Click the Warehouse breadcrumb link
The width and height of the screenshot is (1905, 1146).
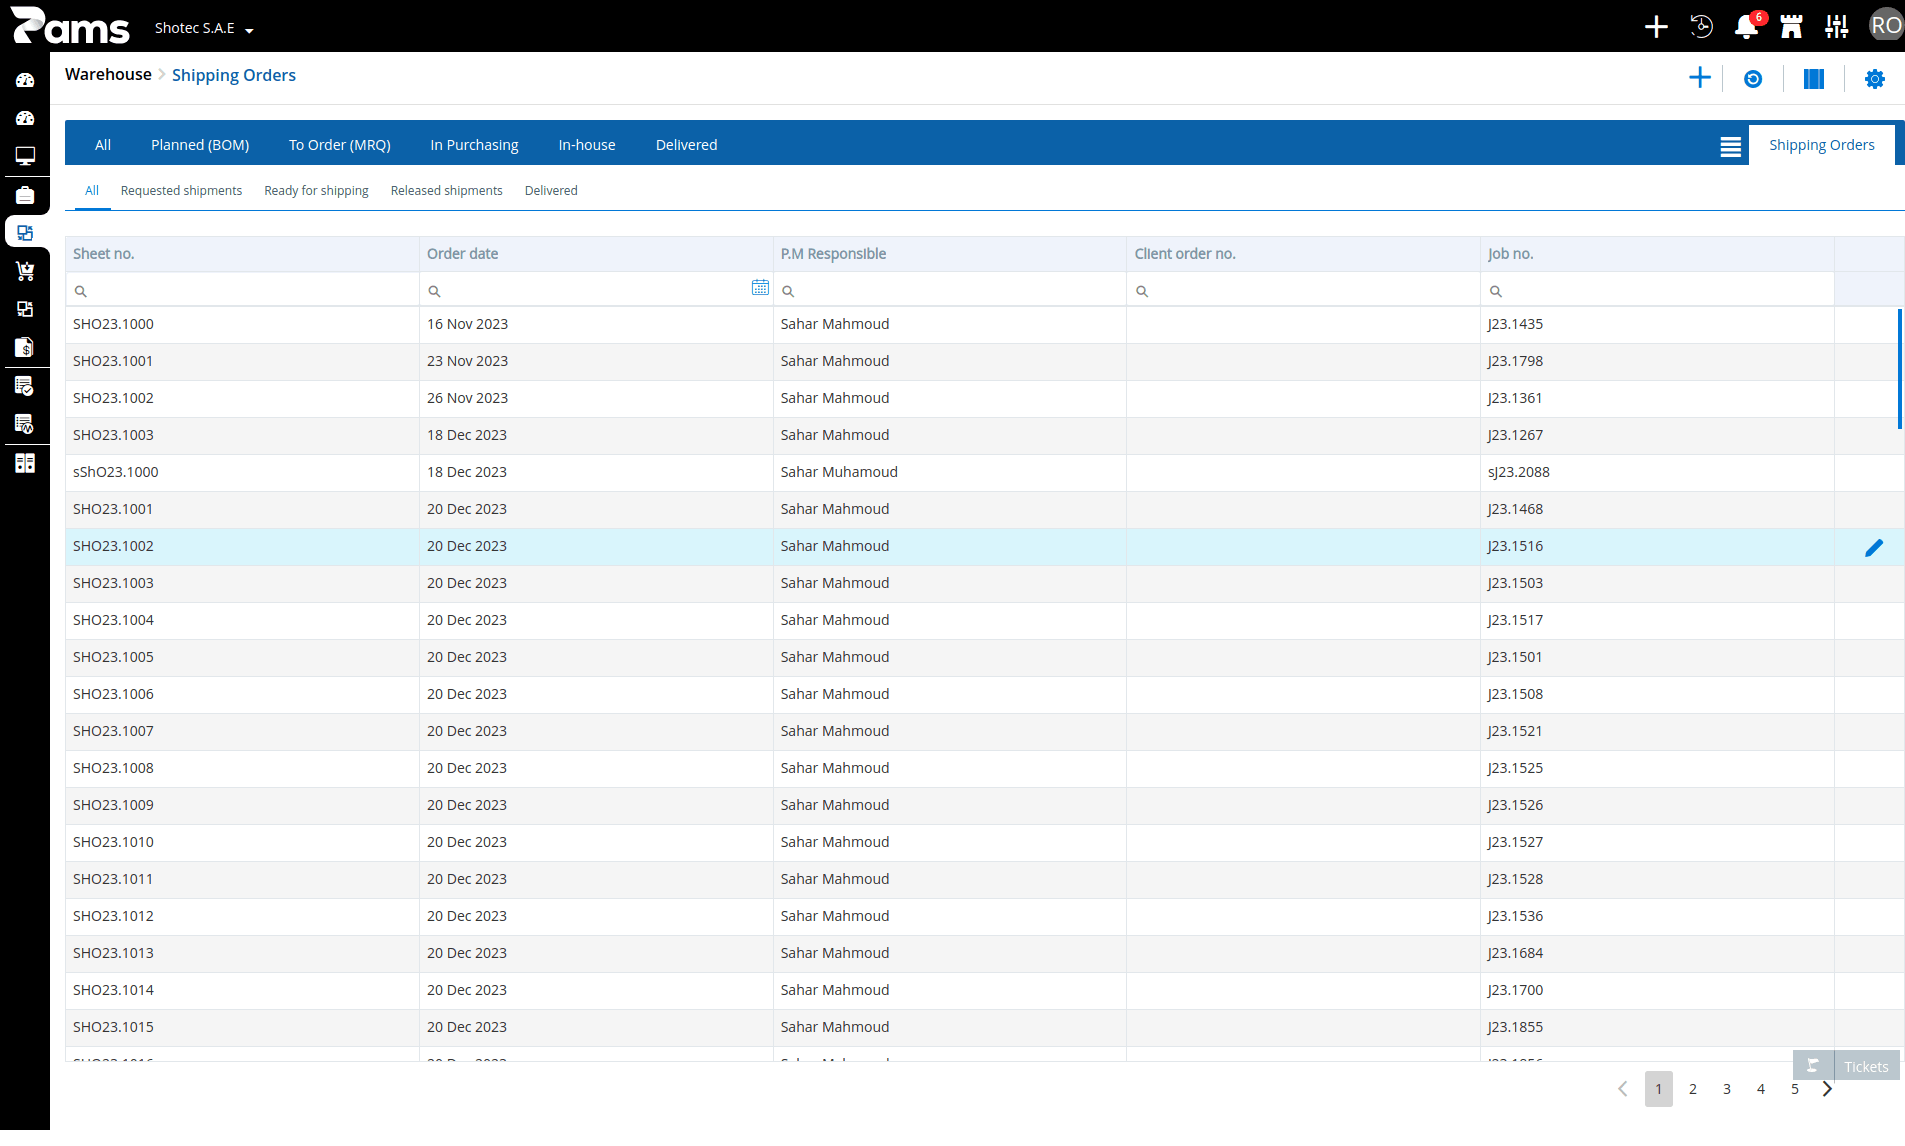(108, 75)
